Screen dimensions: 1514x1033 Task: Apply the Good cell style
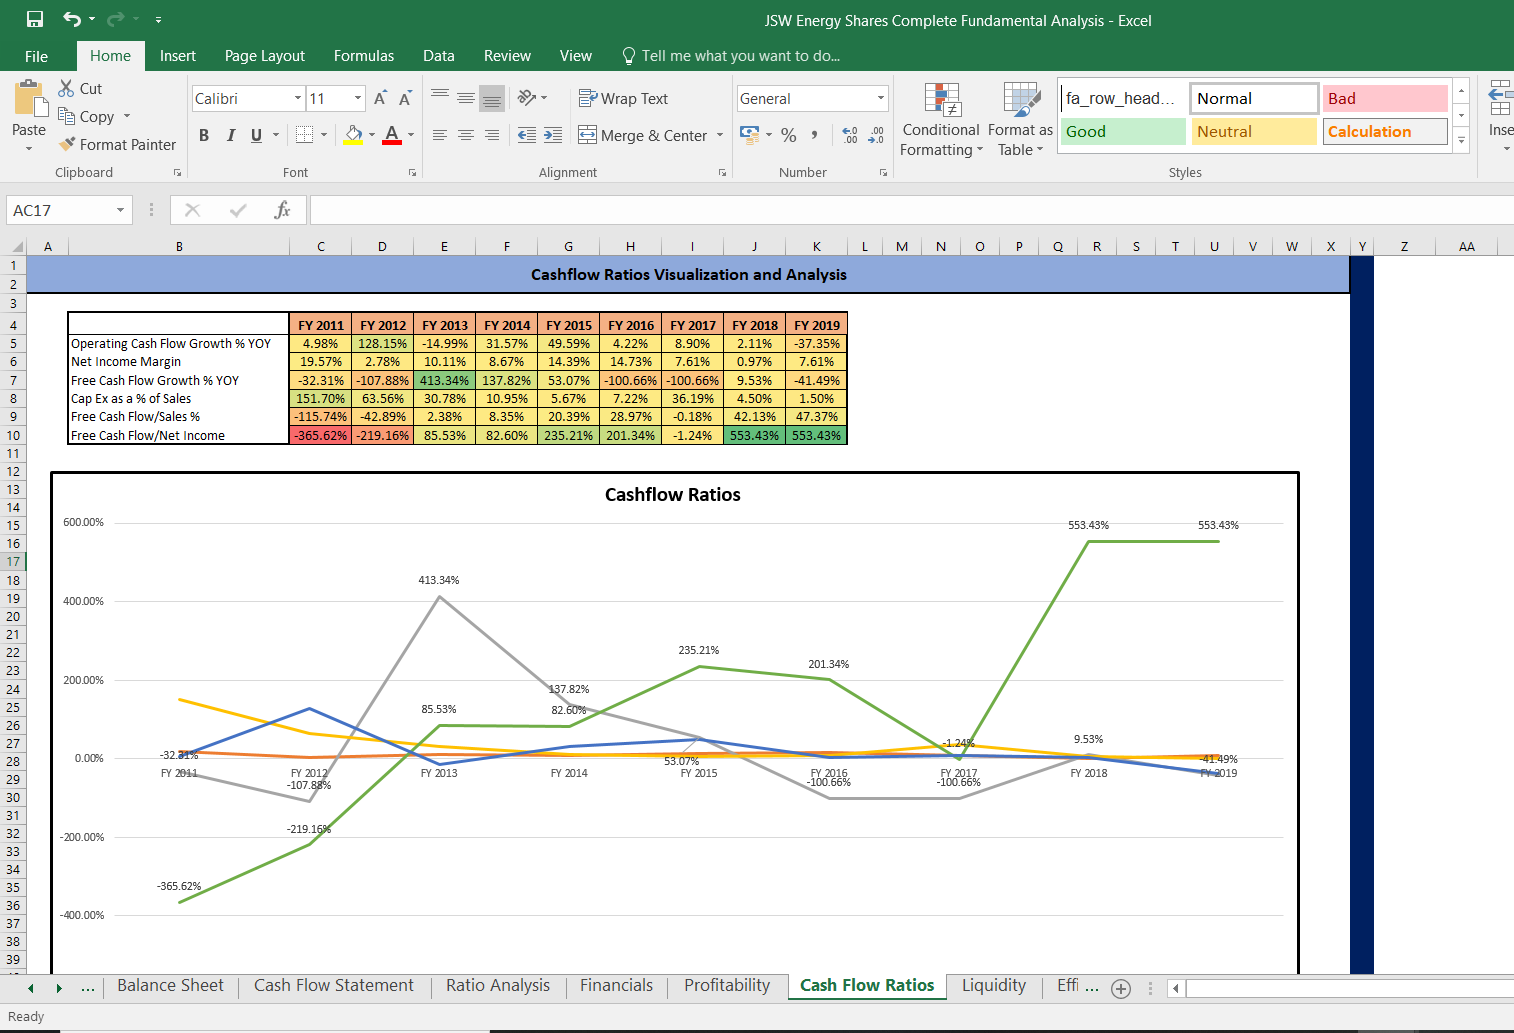(1123, 131)
